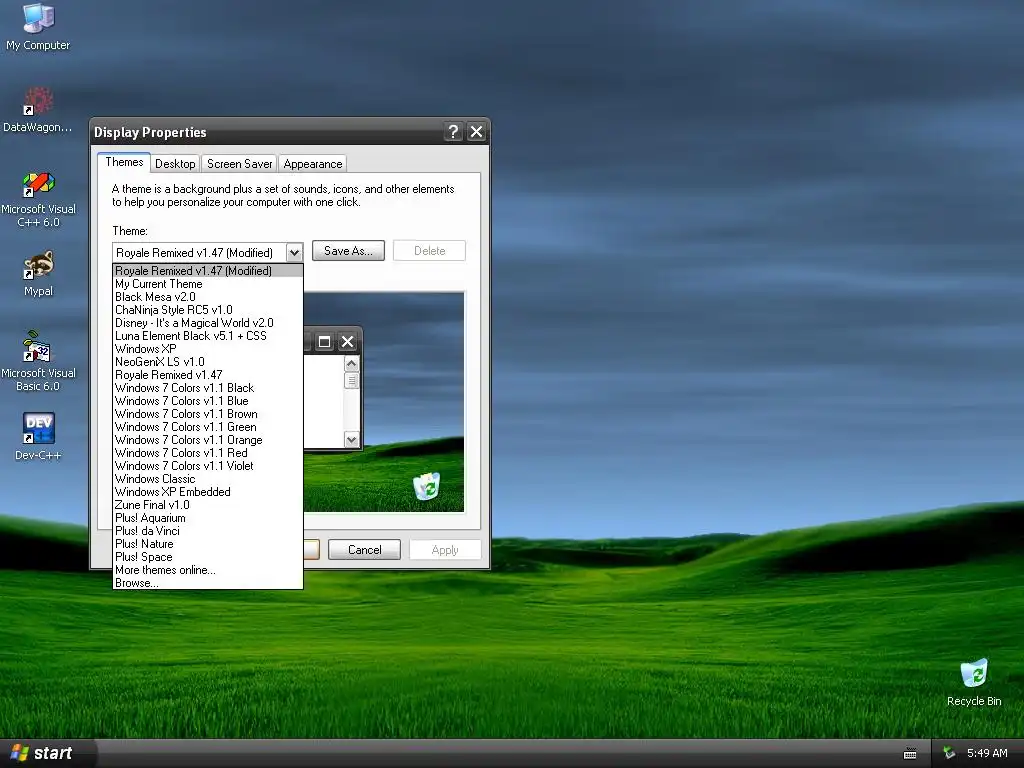Pick ChaNinja Style RC5 v1.0 theme
Viewport: 1024px width, 768px height.
pyautogui.click(x=208, y=310)
